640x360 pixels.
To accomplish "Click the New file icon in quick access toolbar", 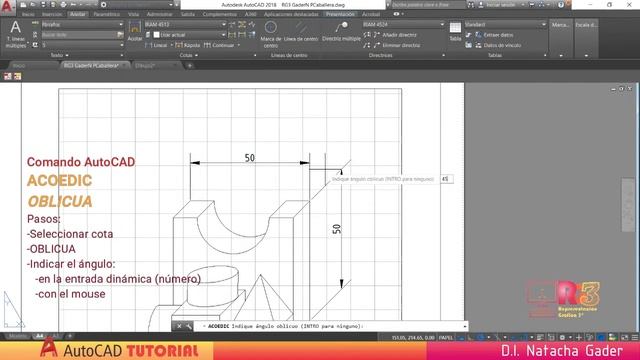I will [x=24, y=5].
